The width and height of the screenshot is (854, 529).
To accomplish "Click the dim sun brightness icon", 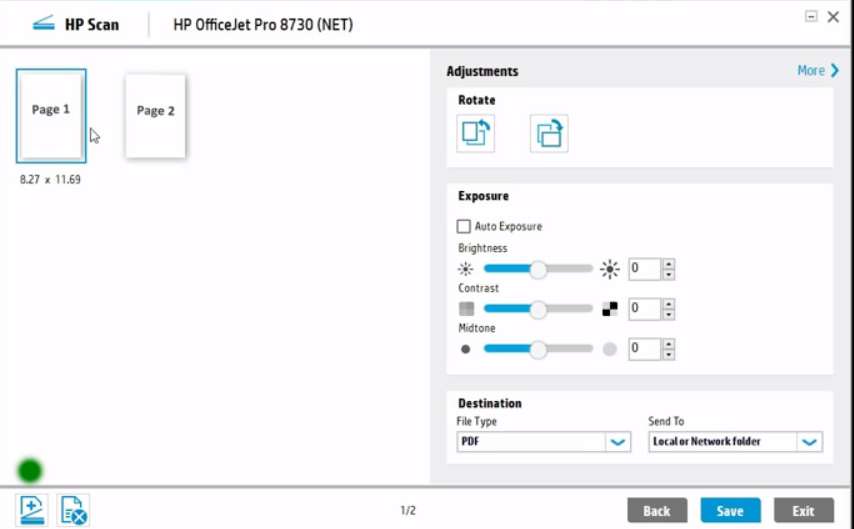I will click(x=465, y=269).
